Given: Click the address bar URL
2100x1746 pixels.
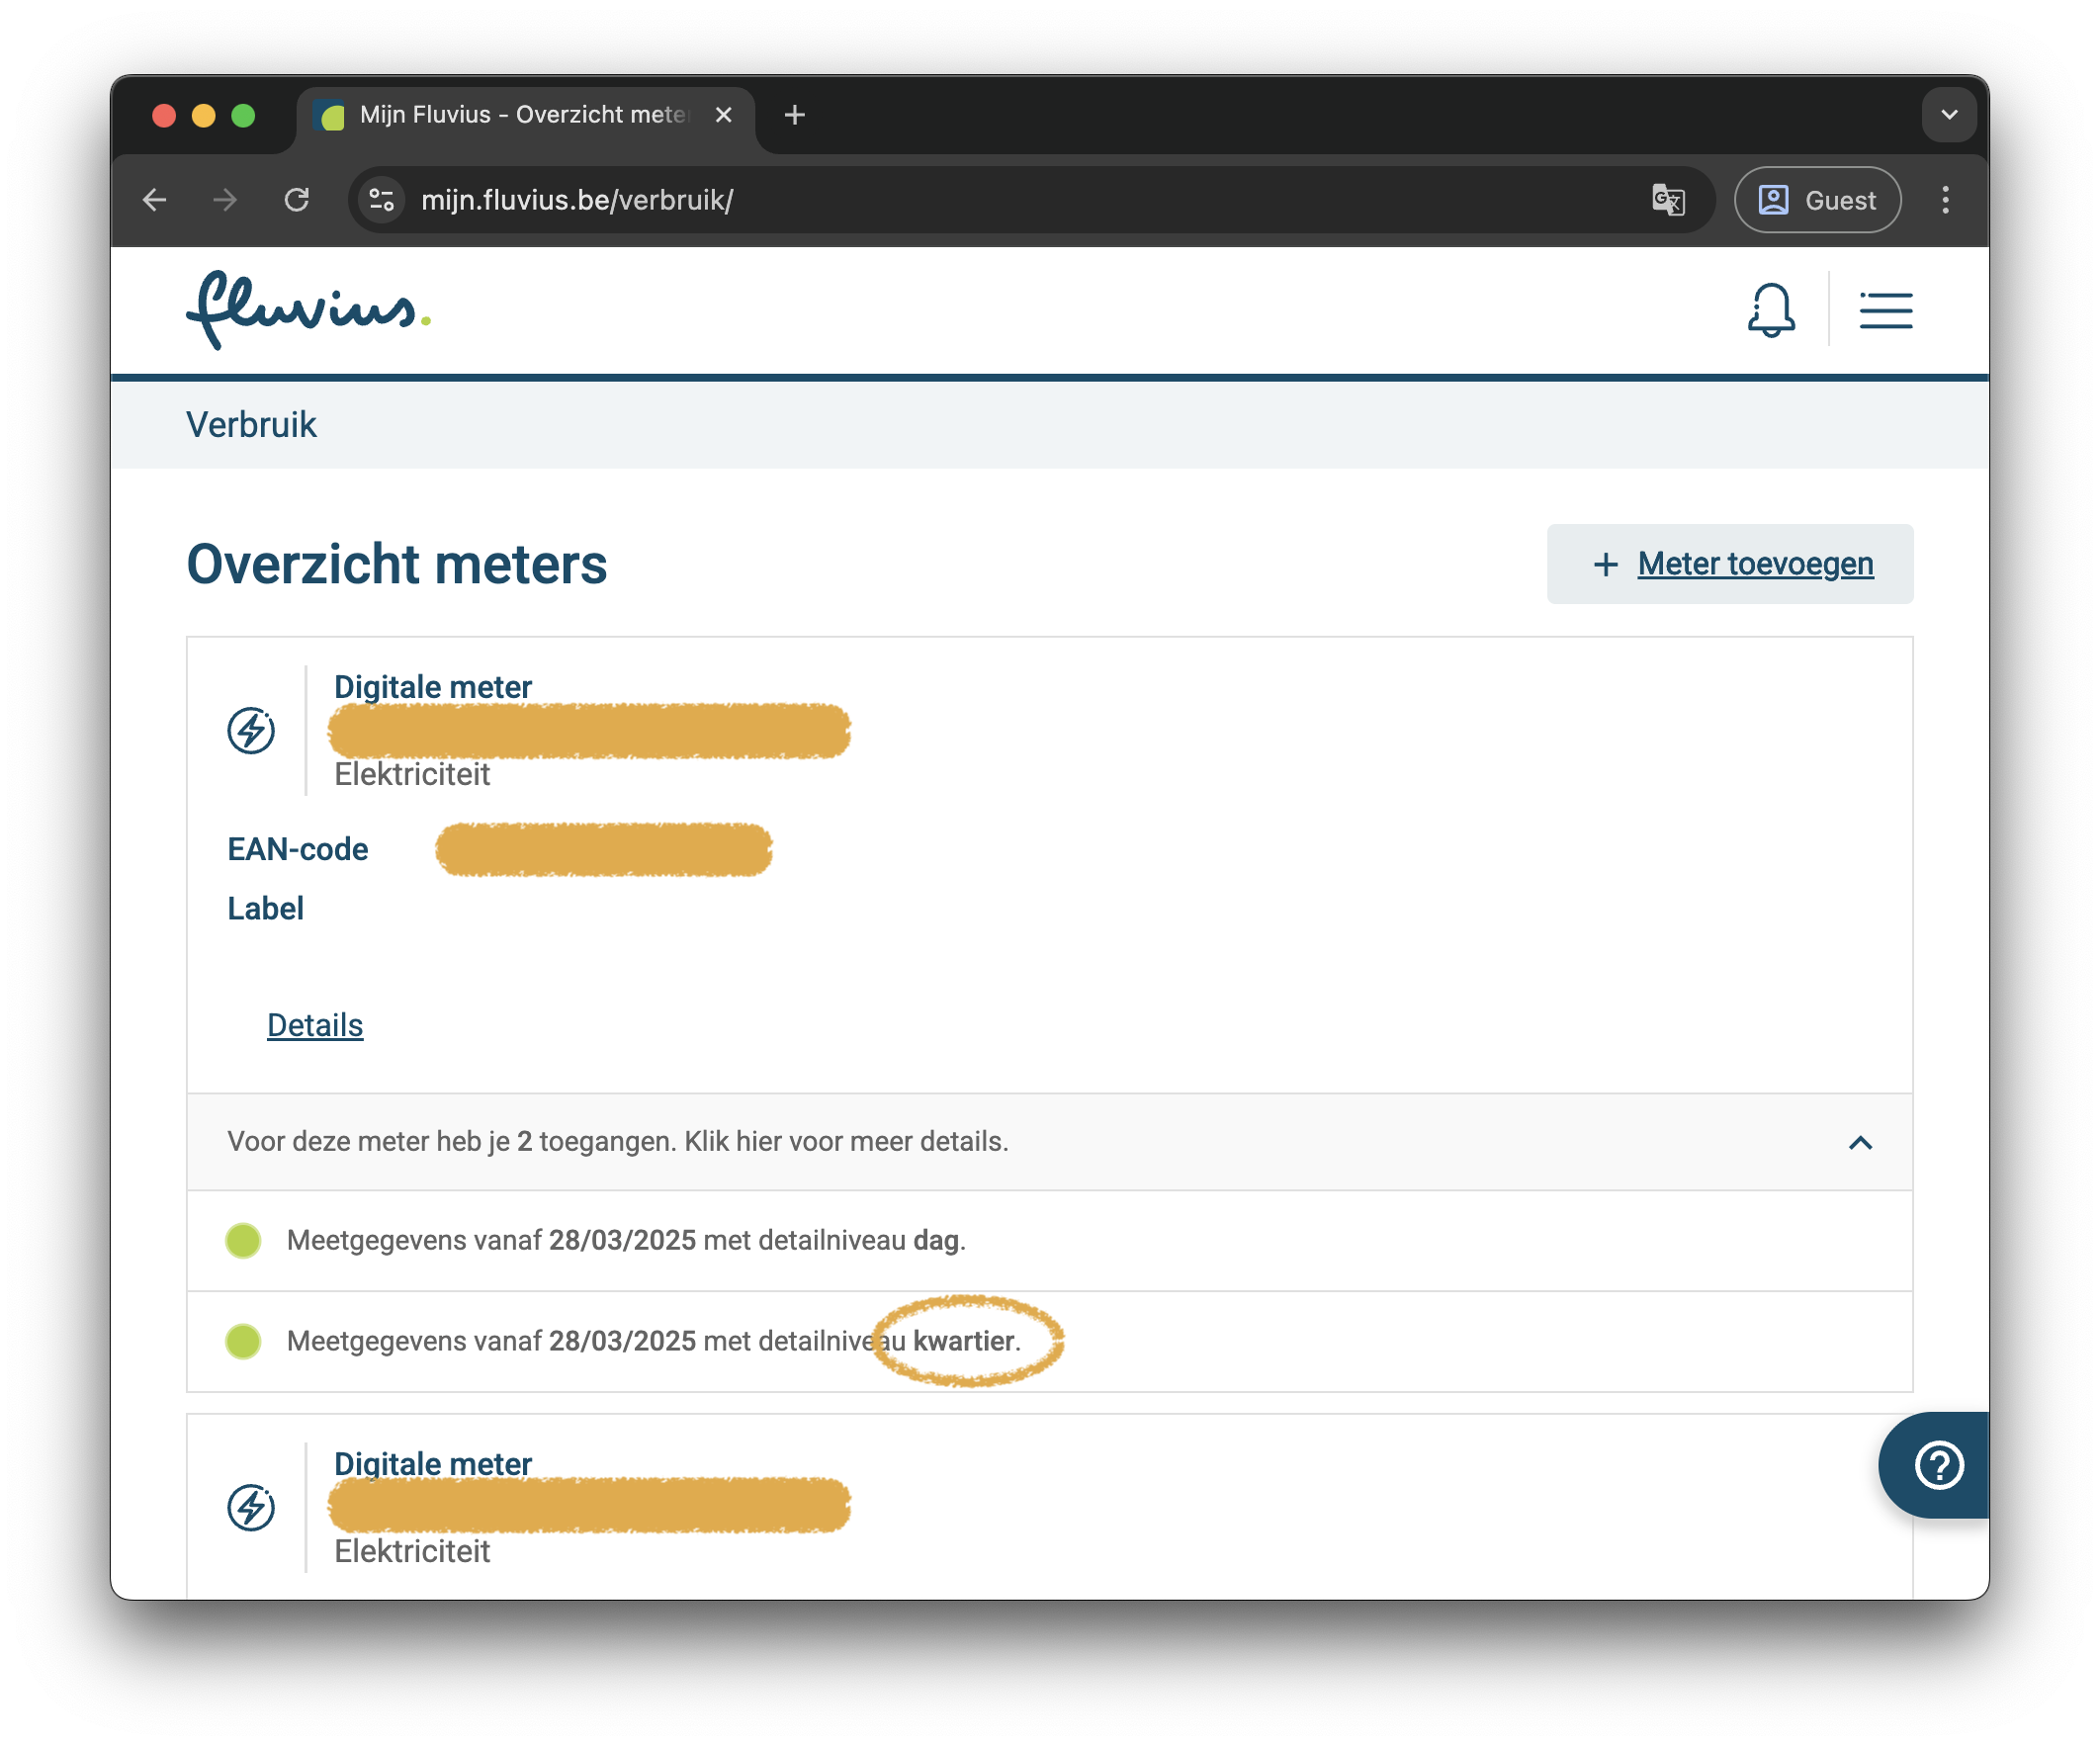Looking at the screenshot, I should (x=577, y=200).
